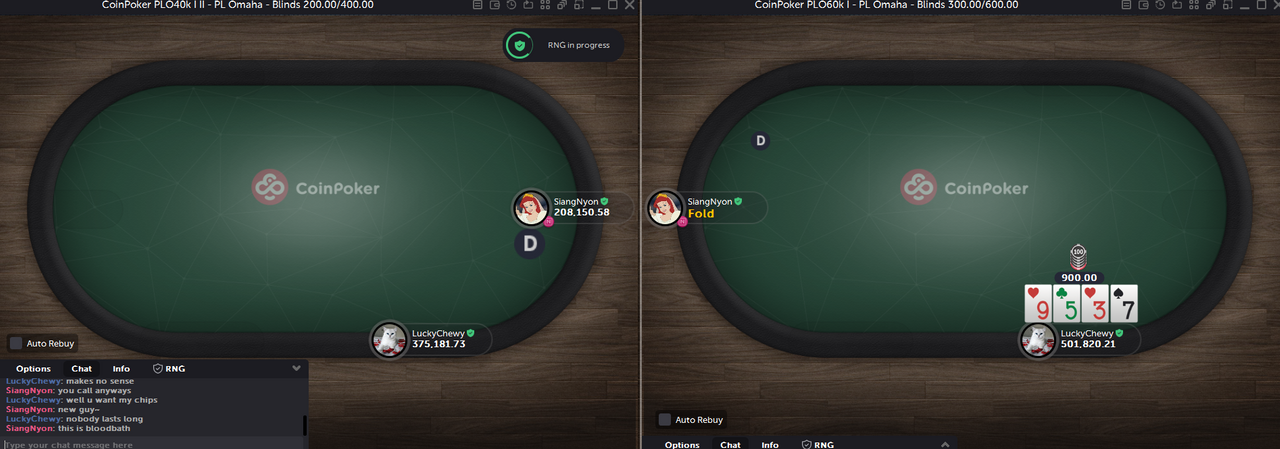Image resolution: width=1280 pixels, height=449 pixels.
Task: Click LuckyChewy's cat avatar on PLO60k table
Action: pyautogui.click(x=1038, y=340)
